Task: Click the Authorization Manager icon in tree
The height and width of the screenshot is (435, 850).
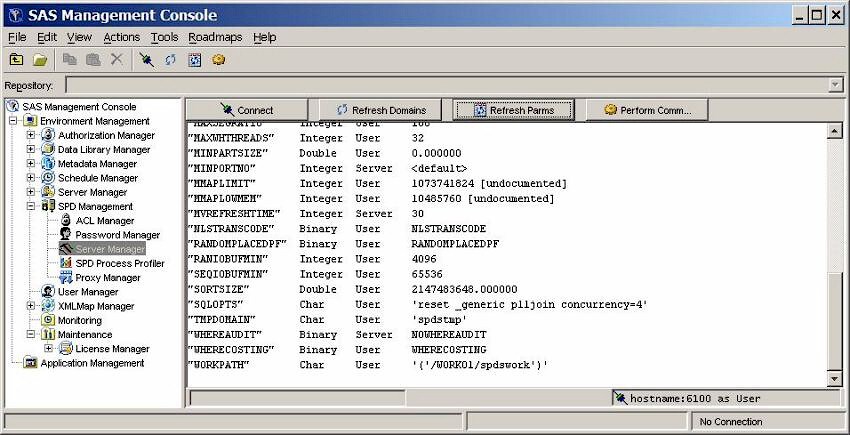Action: point(48,135)
